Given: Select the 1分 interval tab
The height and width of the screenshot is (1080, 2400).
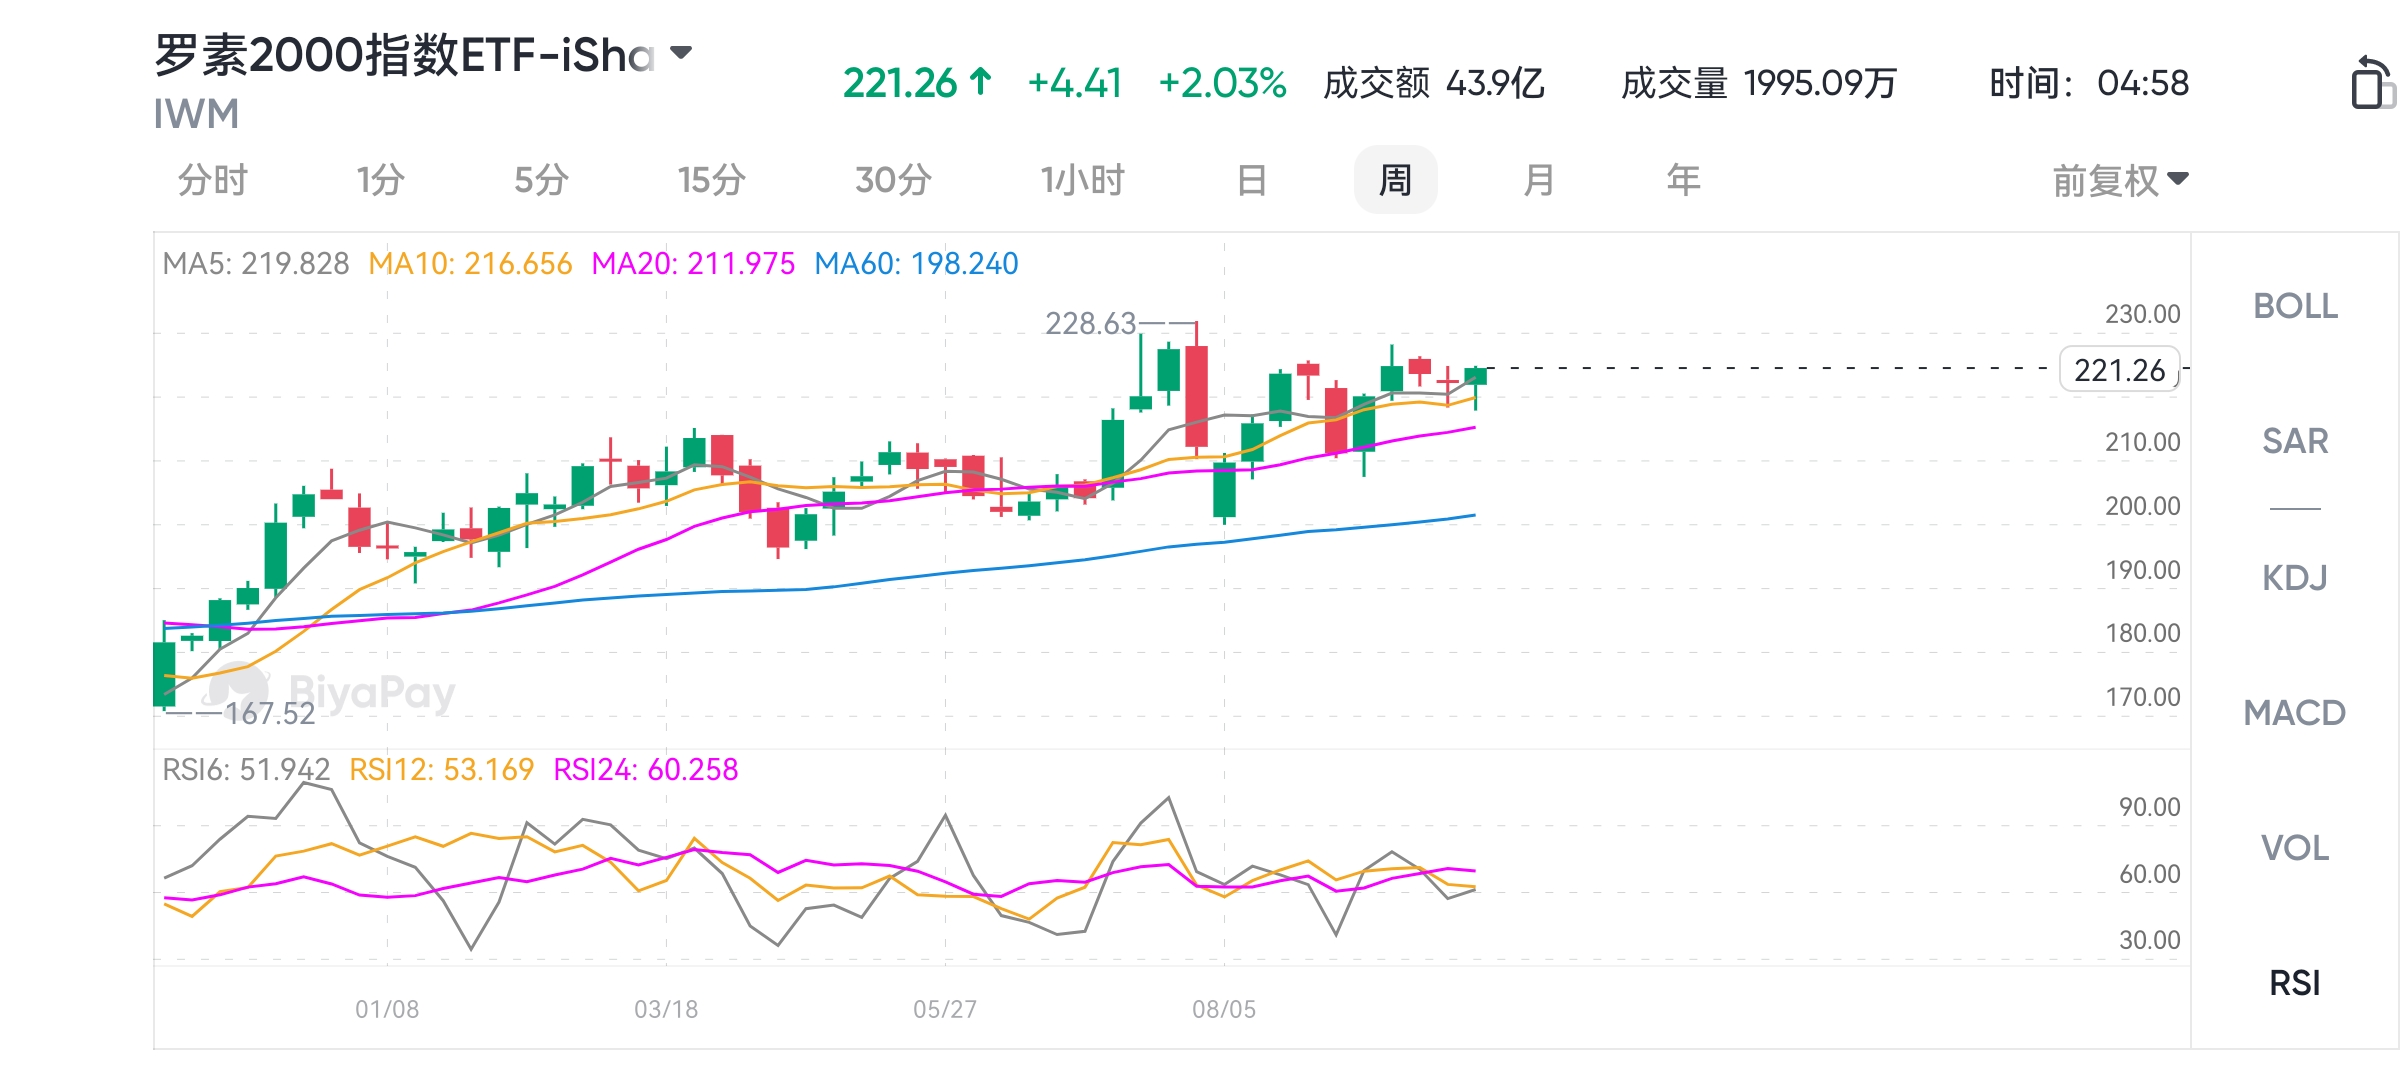Looking at the screenshot, I should coord(381,180).
